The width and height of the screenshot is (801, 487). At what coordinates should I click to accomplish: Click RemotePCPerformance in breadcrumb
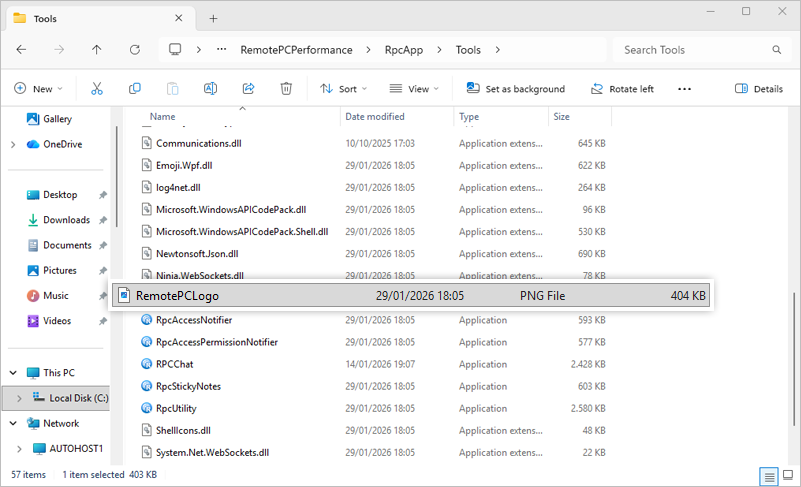click(x=296, y=50)
